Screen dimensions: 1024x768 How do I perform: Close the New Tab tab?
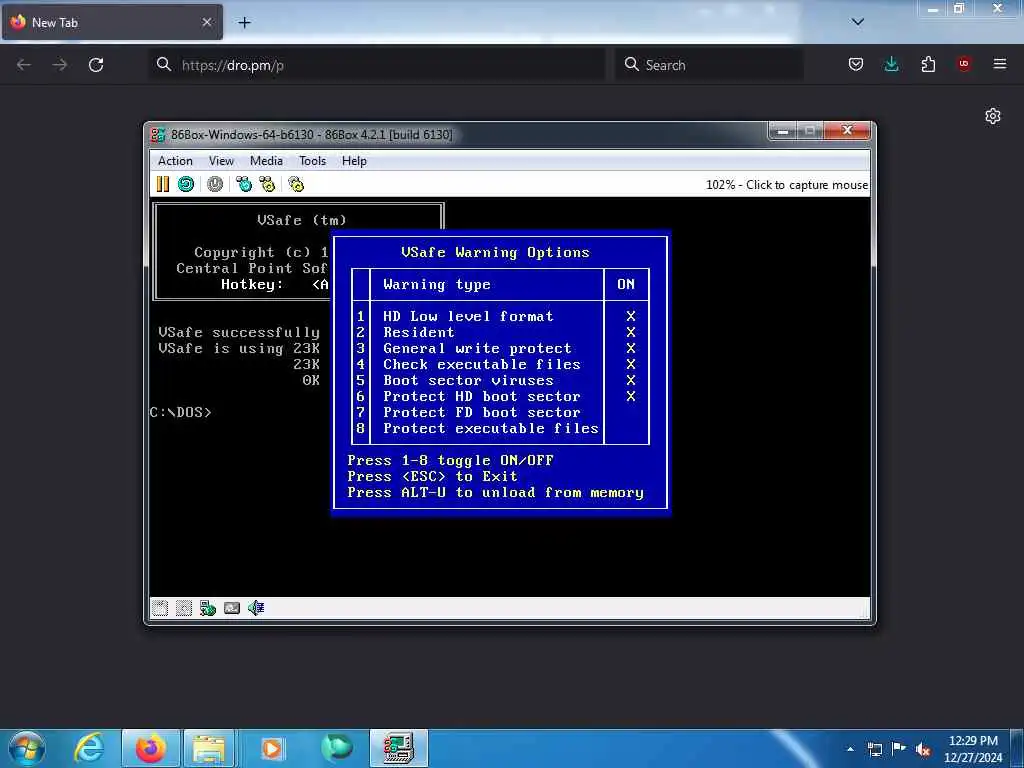(206, 22)
